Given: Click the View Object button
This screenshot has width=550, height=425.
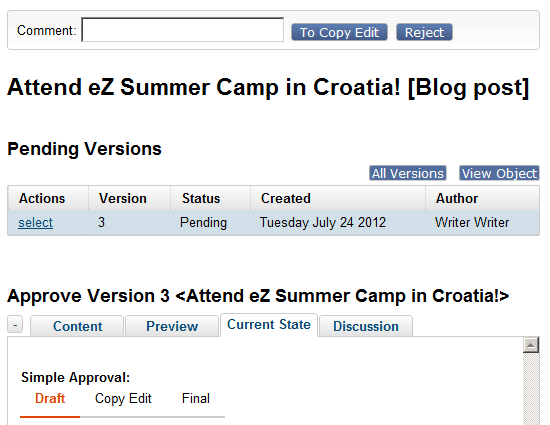Looking at the screenshot, I should pyautogui.click(x=499, y=173).
